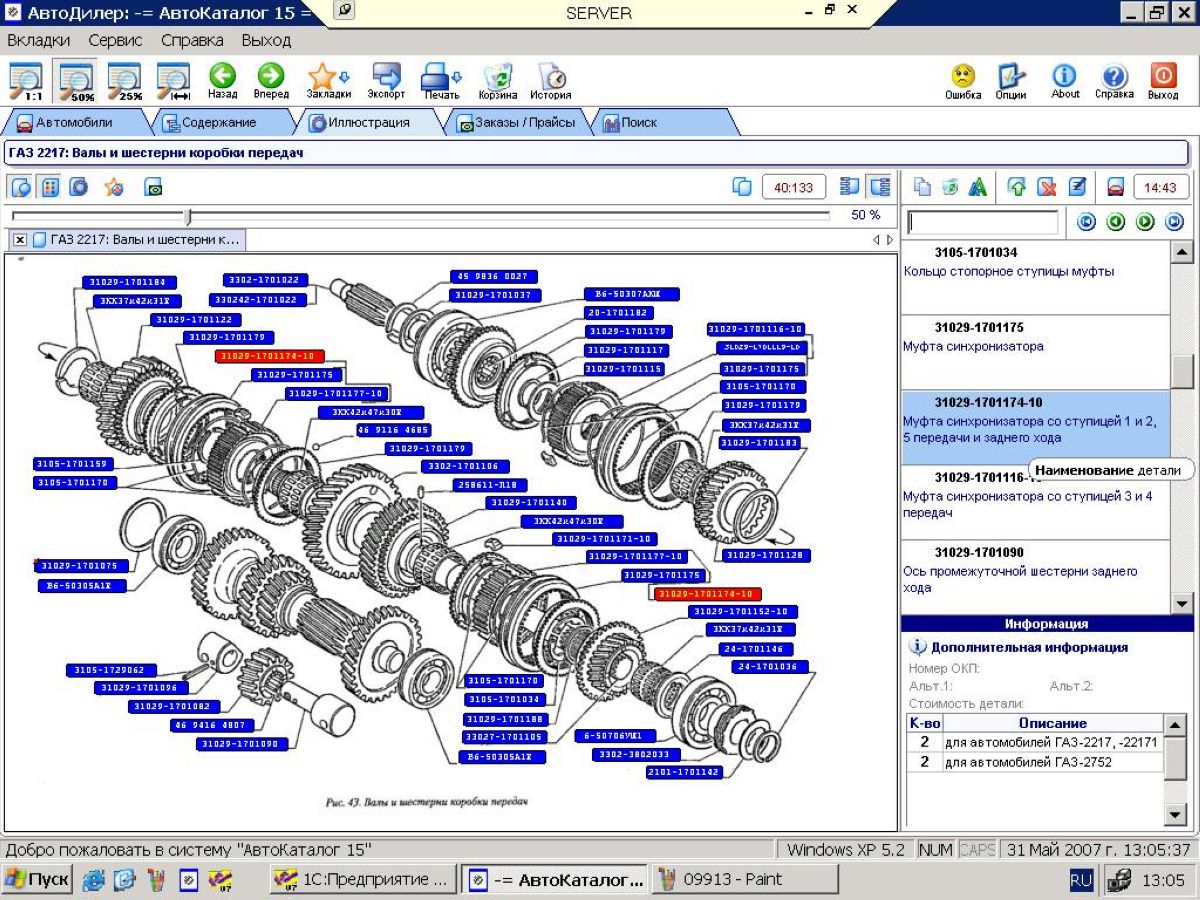Open the История history
The image size is (1200, 900).
[x=551, y=81]
